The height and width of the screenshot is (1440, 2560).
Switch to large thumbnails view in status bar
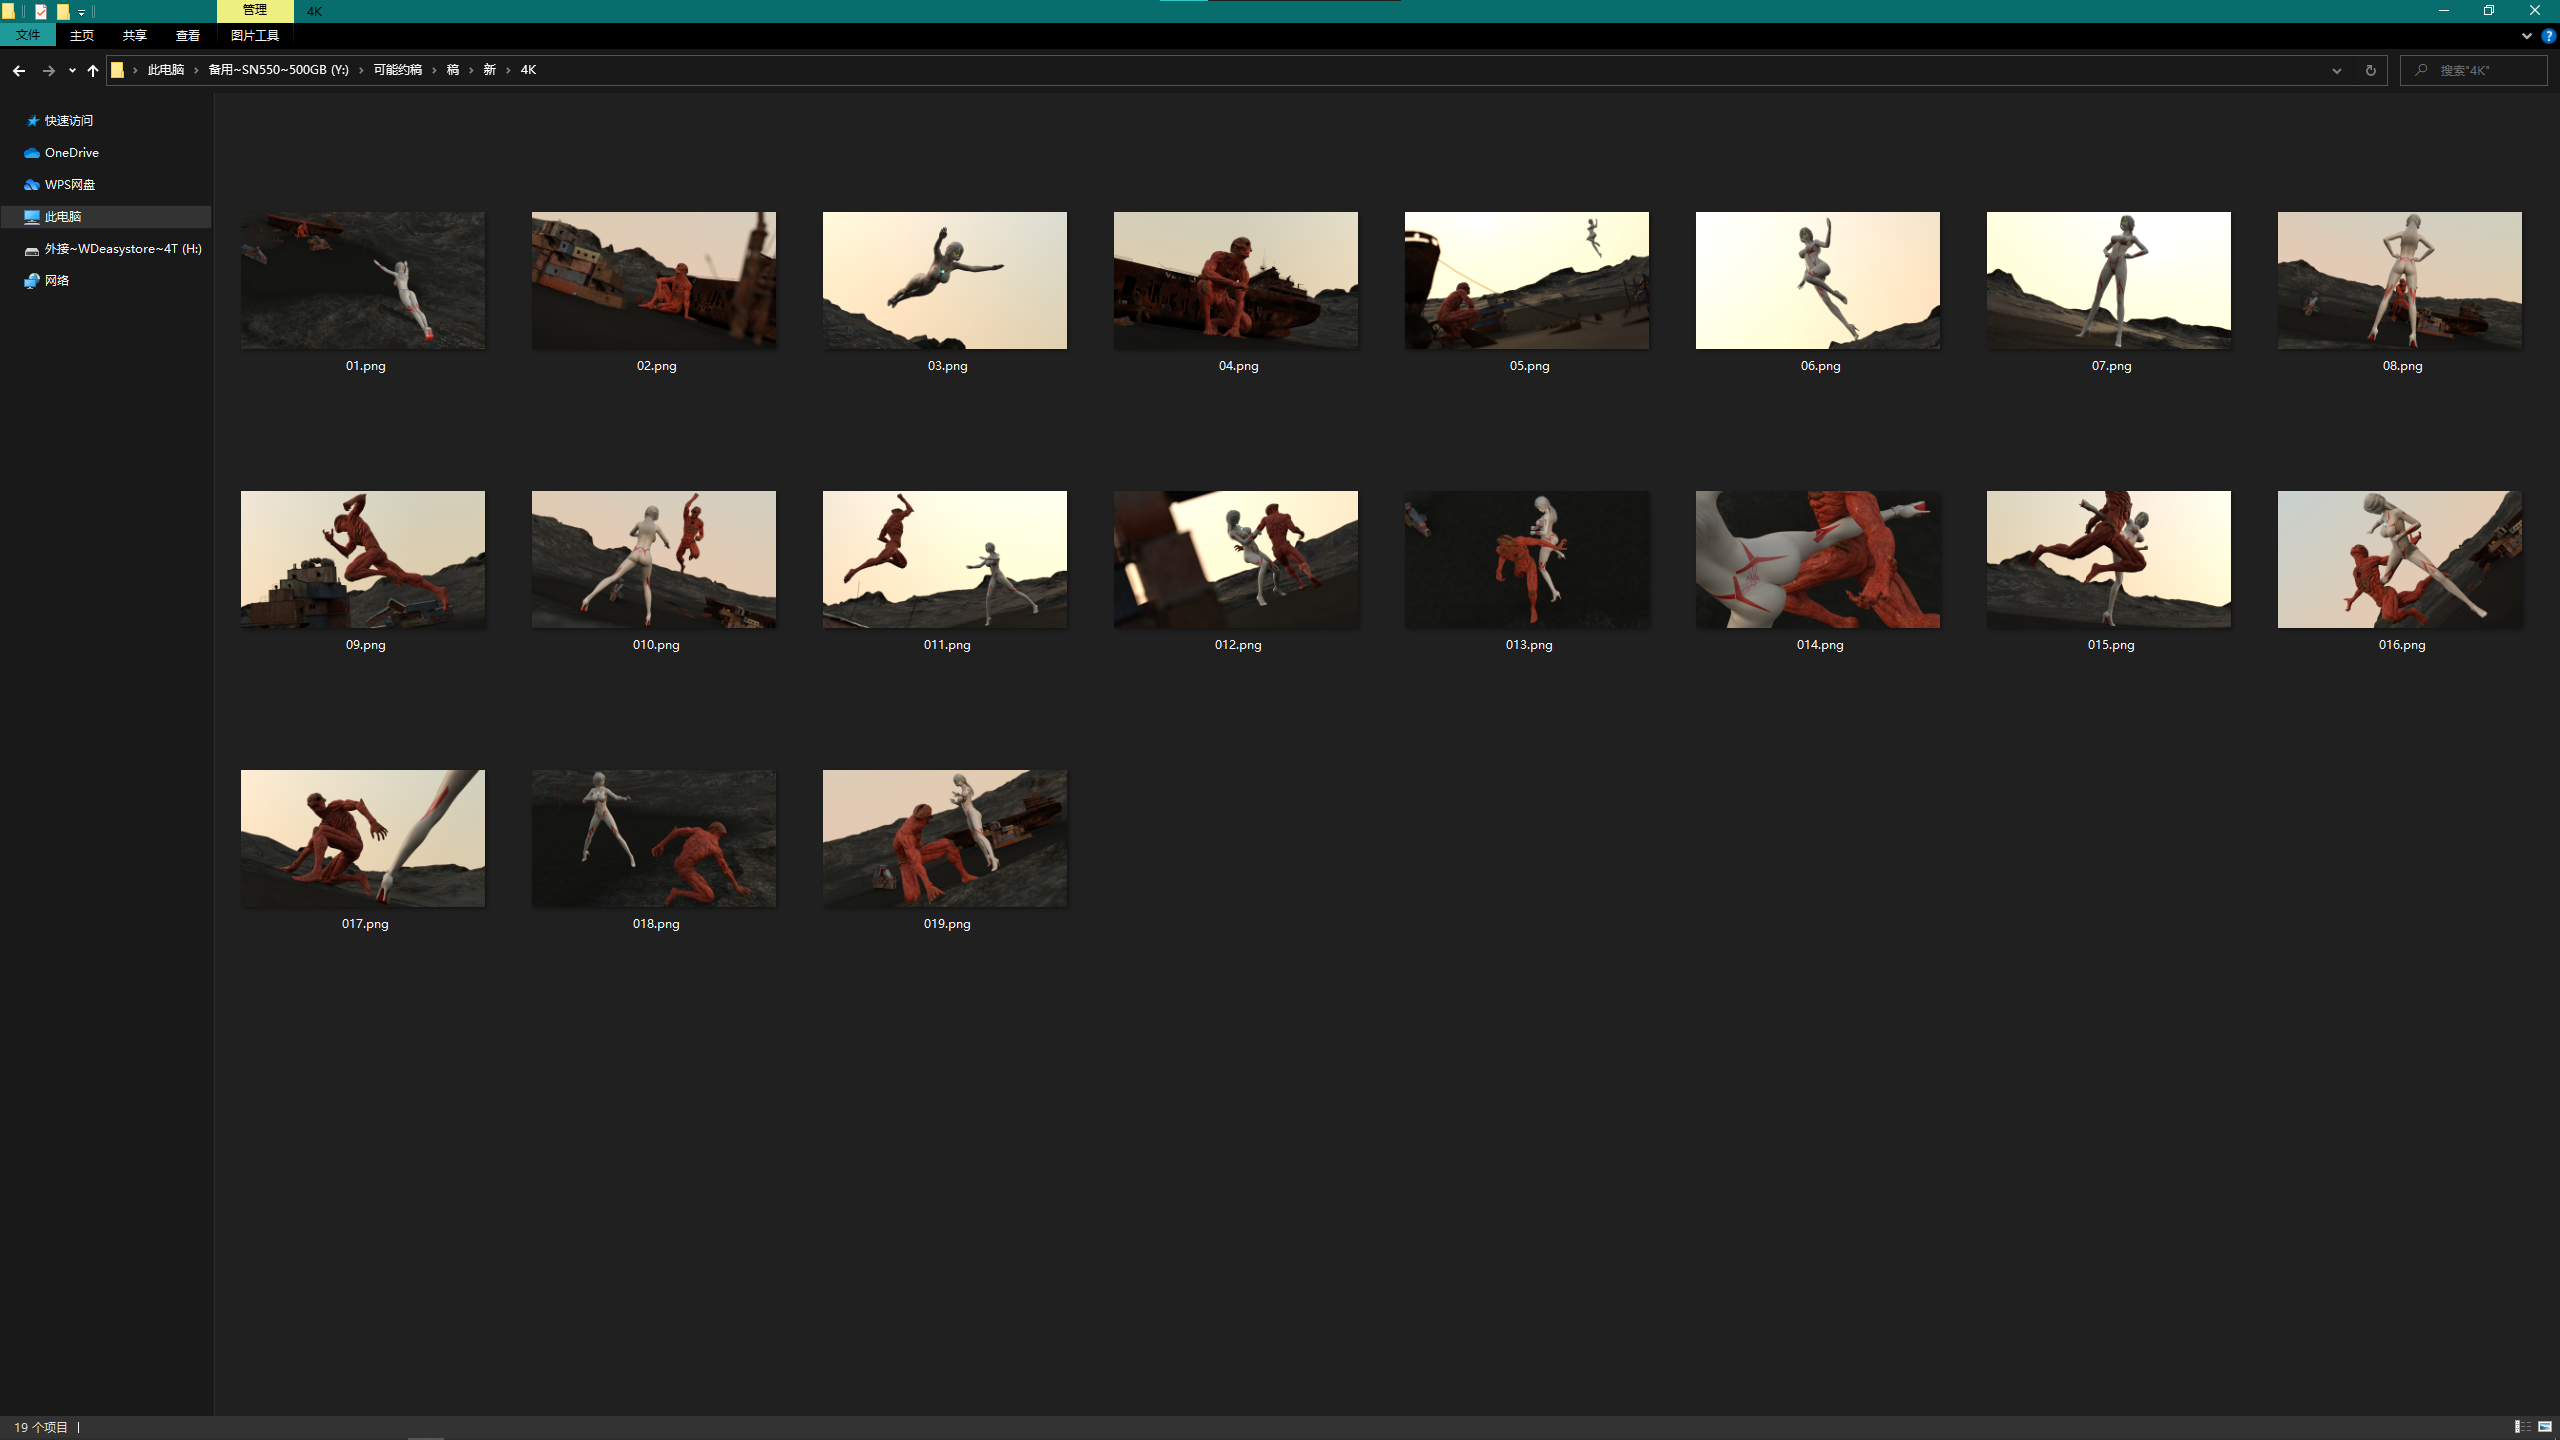(x=2545, y=1427)
